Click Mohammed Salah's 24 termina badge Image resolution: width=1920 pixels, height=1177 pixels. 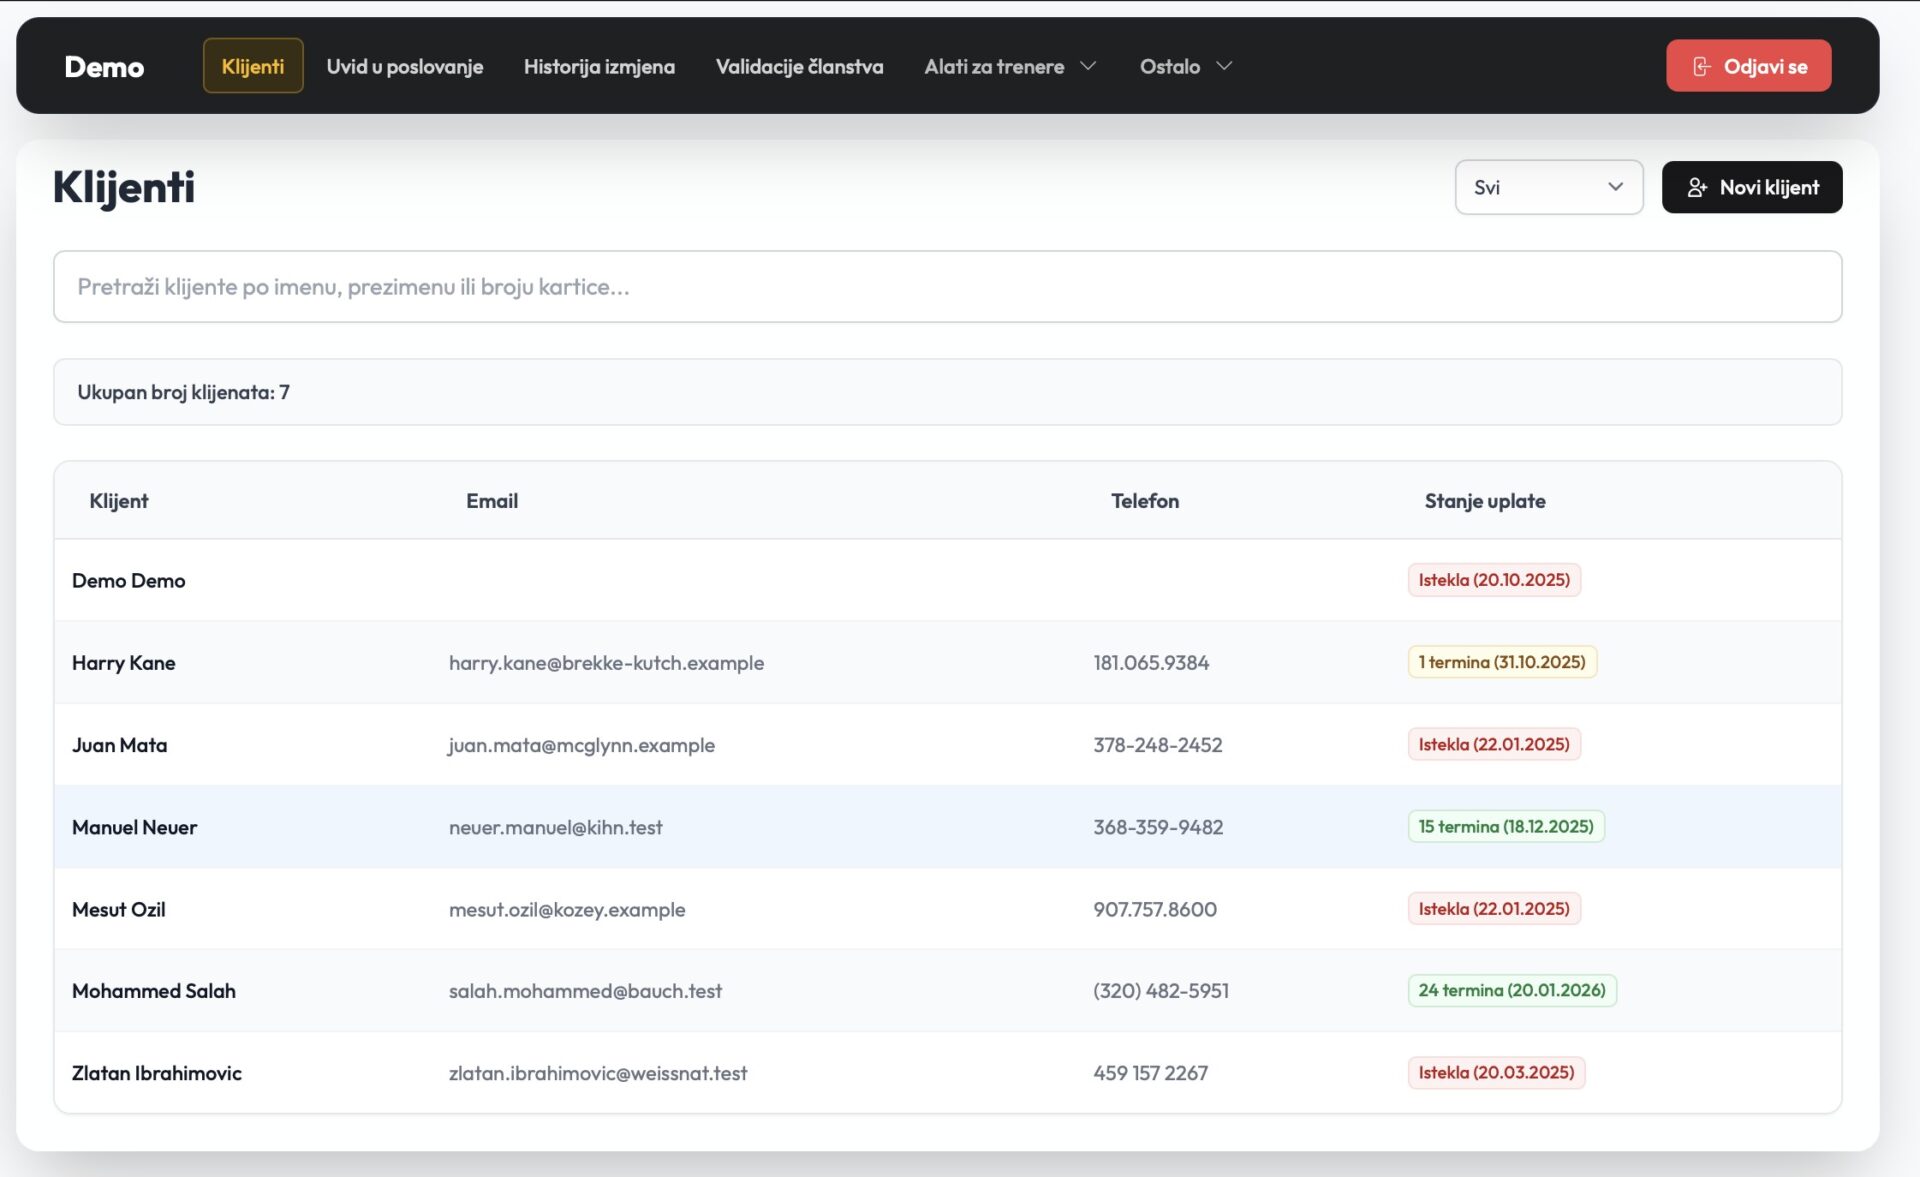coord(1511,990)
